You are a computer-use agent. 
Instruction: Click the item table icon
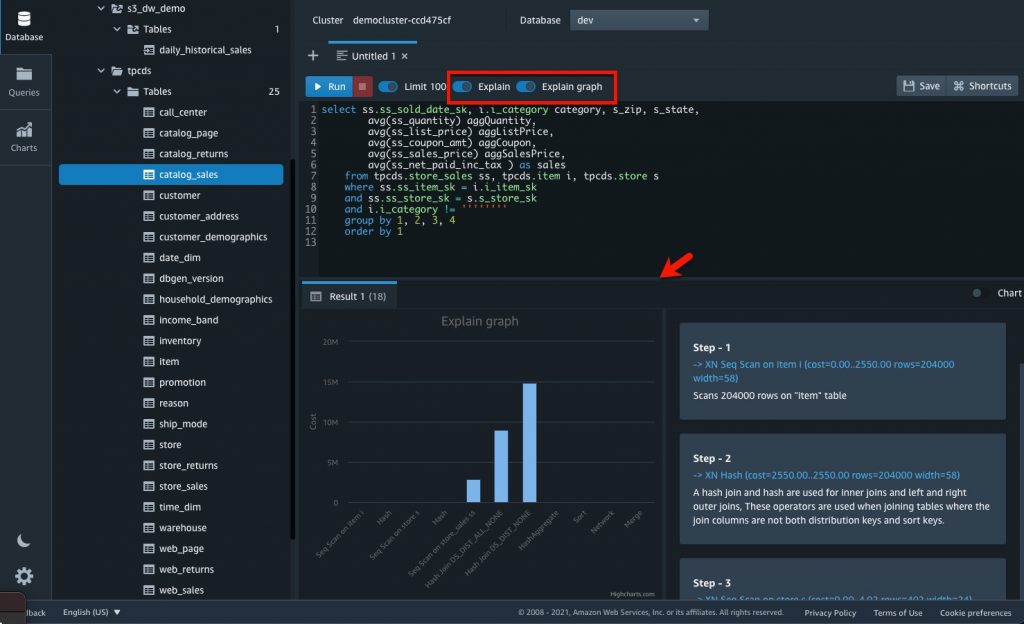pos(149,362)
